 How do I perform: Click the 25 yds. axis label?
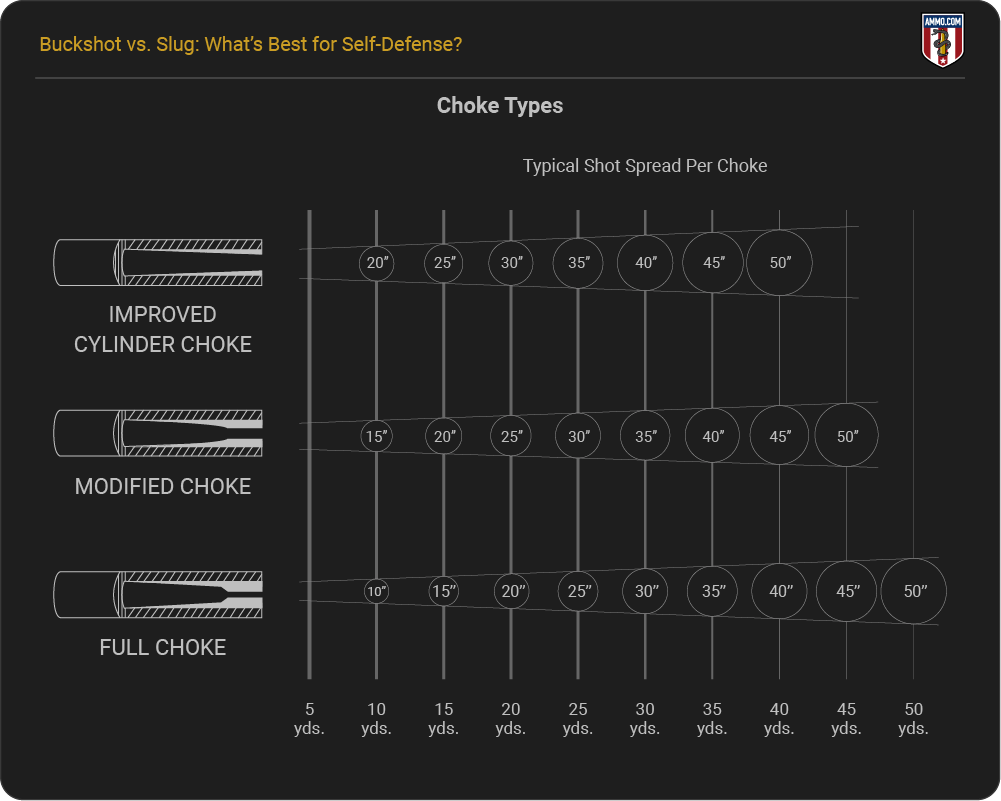[578, 718]
